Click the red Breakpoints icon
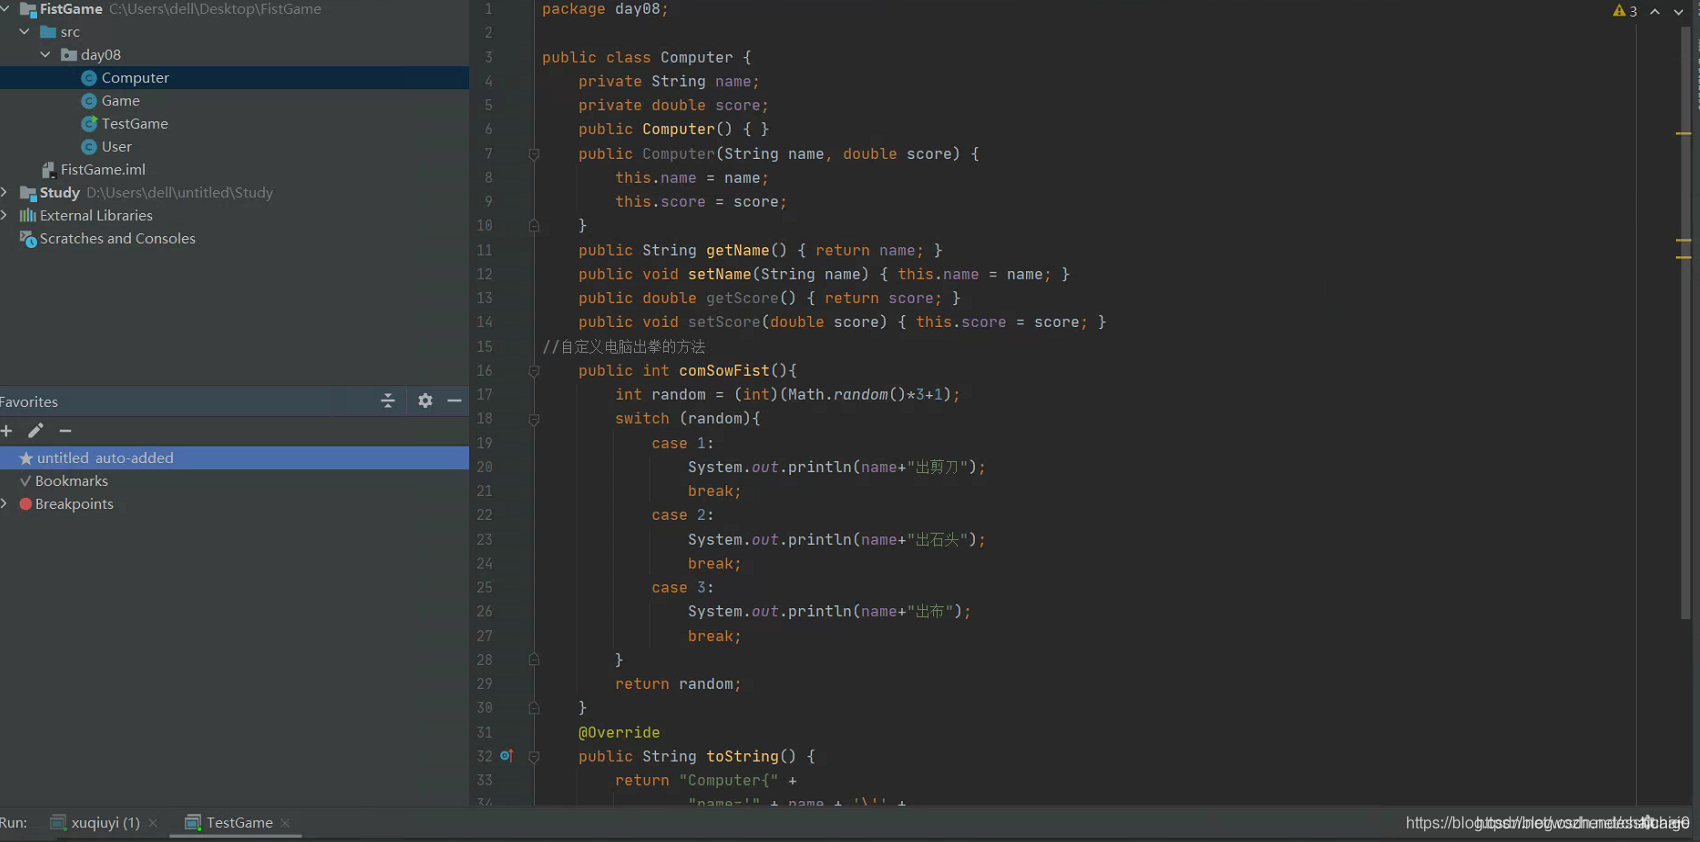This screenshot has width=1700, height=842. click(x=26, y=504)
